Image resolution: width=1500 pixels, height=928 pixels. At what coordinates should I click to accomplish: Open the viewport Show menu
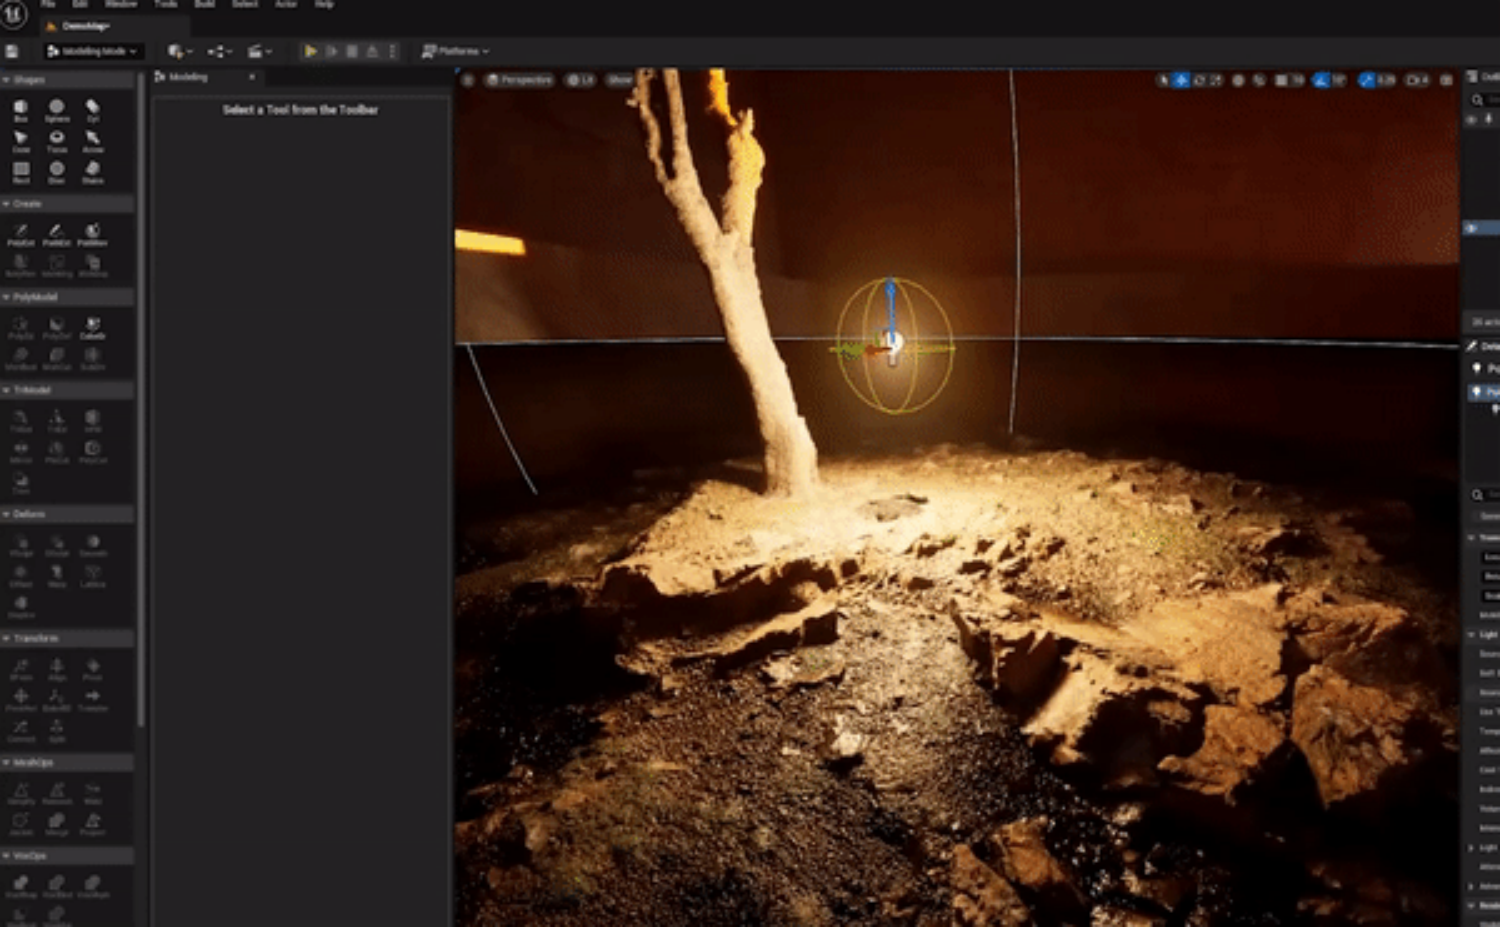620,80
